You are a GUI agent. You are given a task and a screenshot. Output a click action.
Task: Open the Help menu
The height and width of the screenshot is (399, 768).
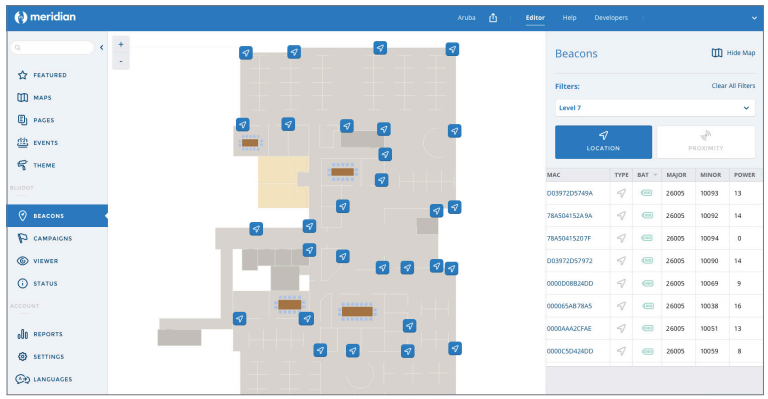tap(569, 18)
